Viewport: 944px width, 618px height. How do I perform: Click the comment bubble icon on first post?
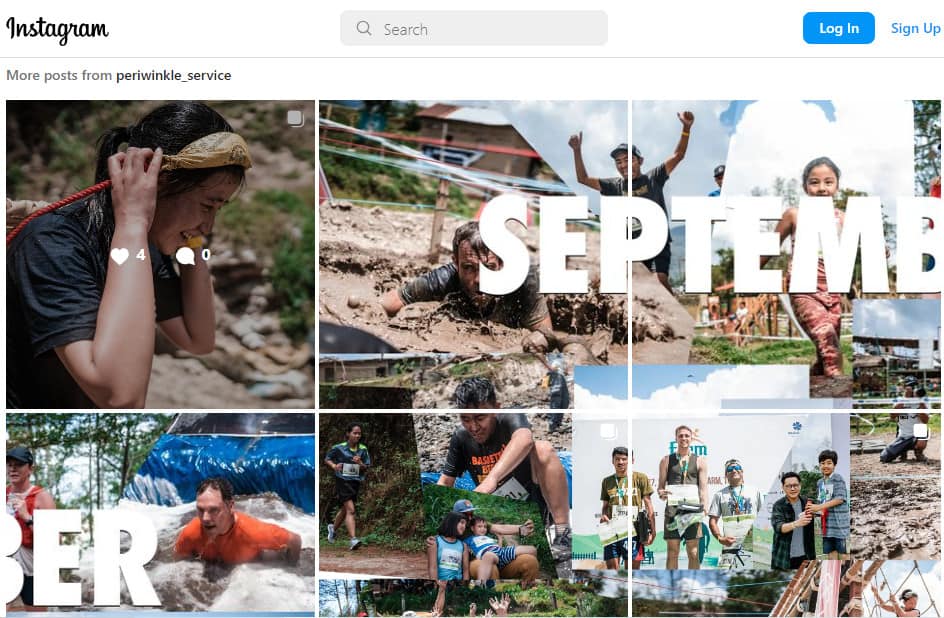[x=185, y=256]
